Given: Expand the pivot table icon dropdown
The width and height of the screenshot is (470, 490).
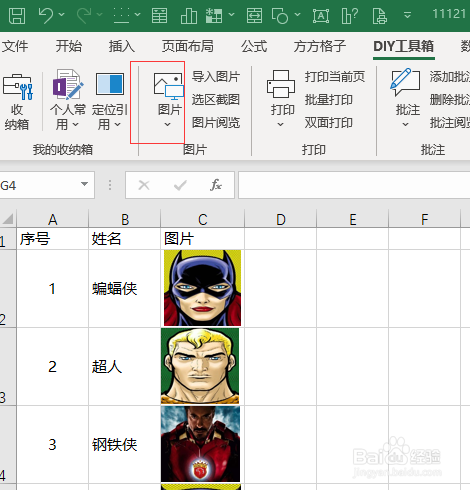Looking at the screenshot, I should tap(231, 14).
